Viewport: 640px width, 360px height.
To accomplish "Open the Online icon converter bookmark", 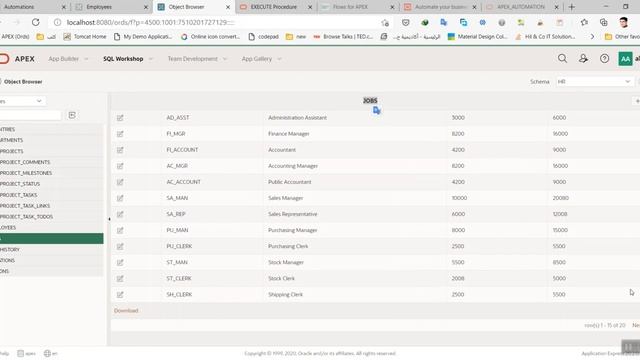I will click(x=211, y=37).
